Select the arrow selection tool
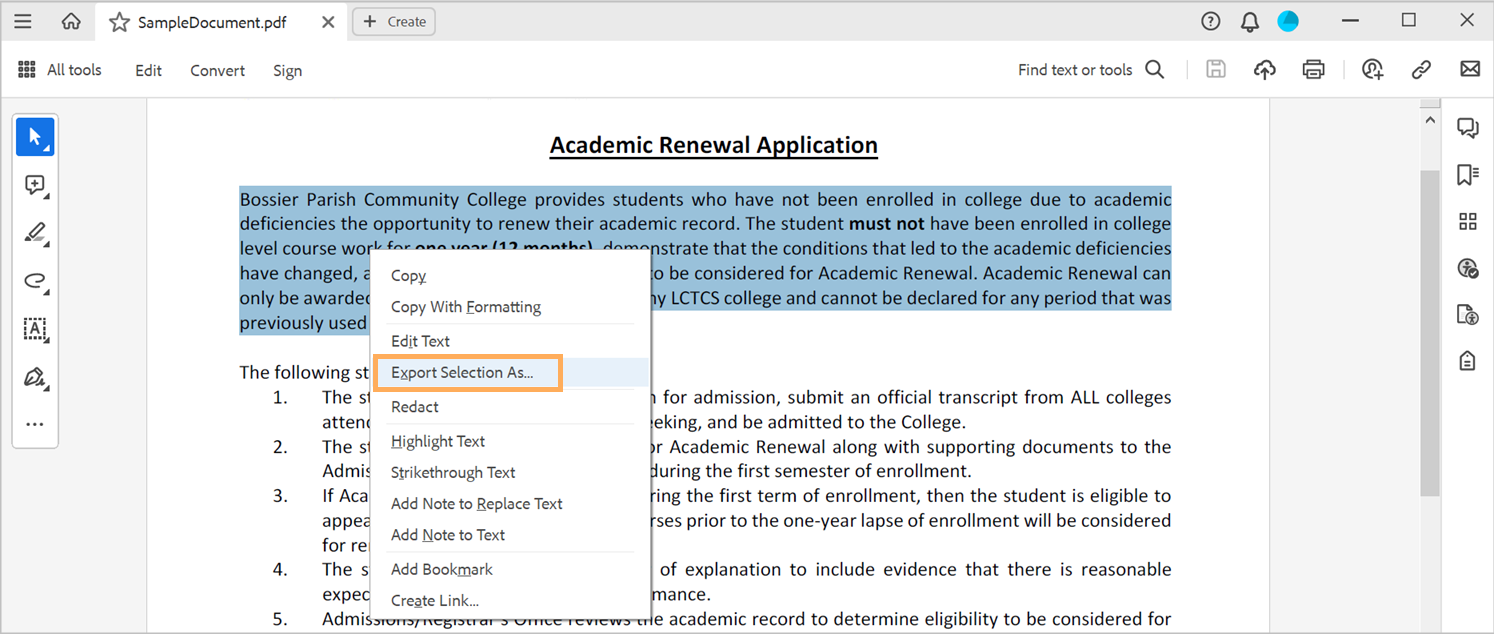1494x634 pixels. (x=35, y=137)
